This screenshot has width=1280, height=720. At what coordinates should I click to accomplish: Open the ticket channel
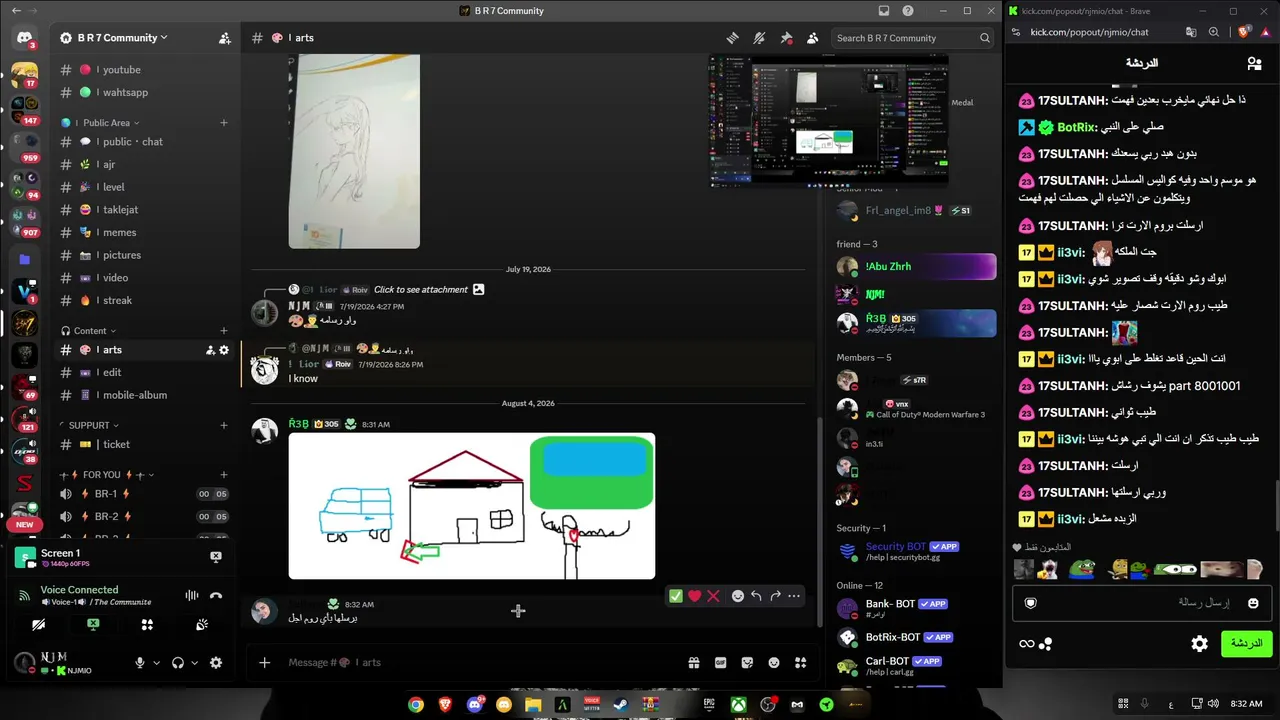tap(145, 445)
